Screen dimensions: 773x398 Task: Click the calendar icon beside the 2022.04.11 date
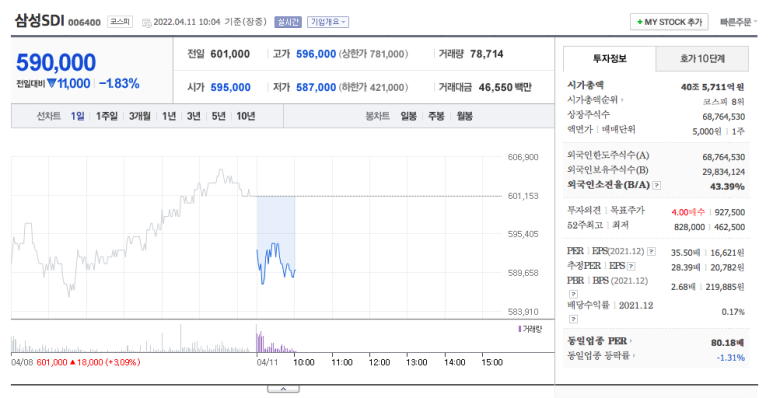pyautogui.click(x=146, y=23)
